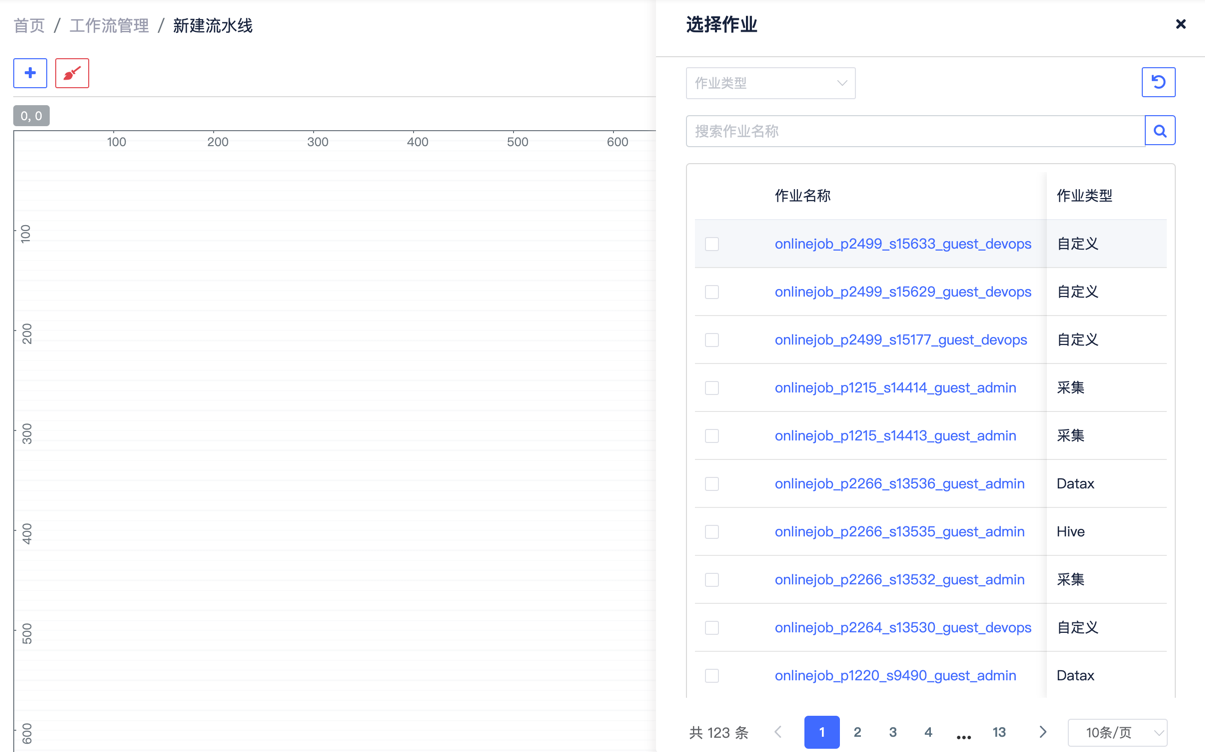Open job onlinejob_p2499_s15633_guest_devops link

[903, 244]
